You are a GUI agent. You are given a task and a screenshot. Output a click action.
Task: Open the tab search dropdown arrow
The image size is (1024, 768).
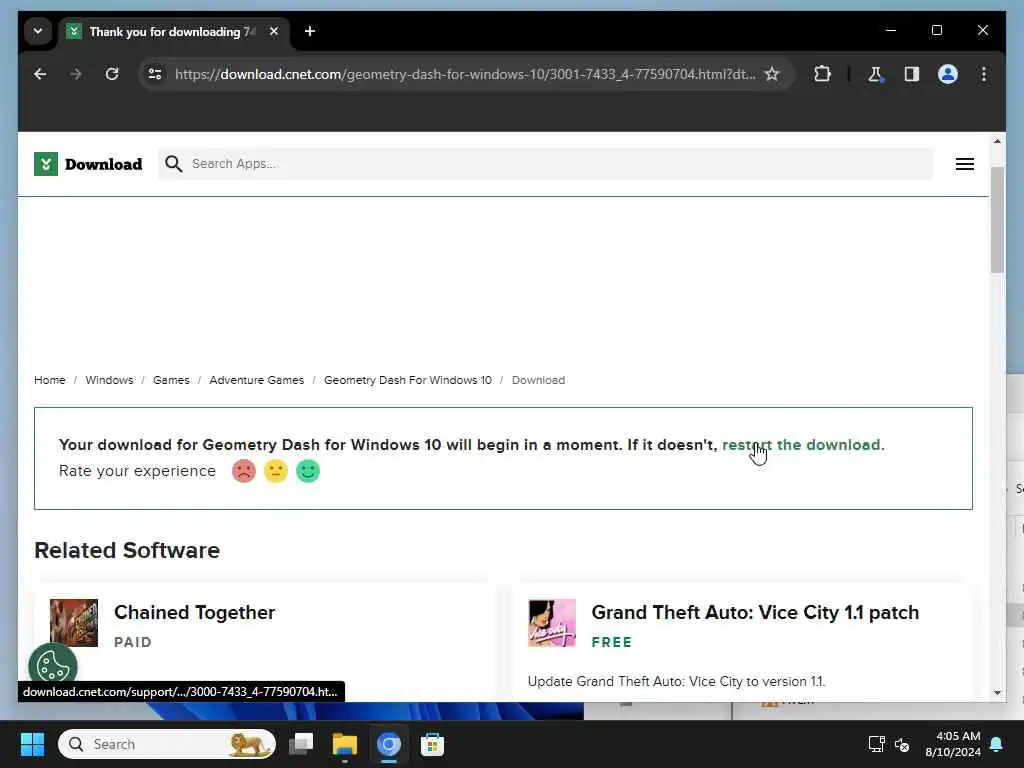(x=38, y=31)
